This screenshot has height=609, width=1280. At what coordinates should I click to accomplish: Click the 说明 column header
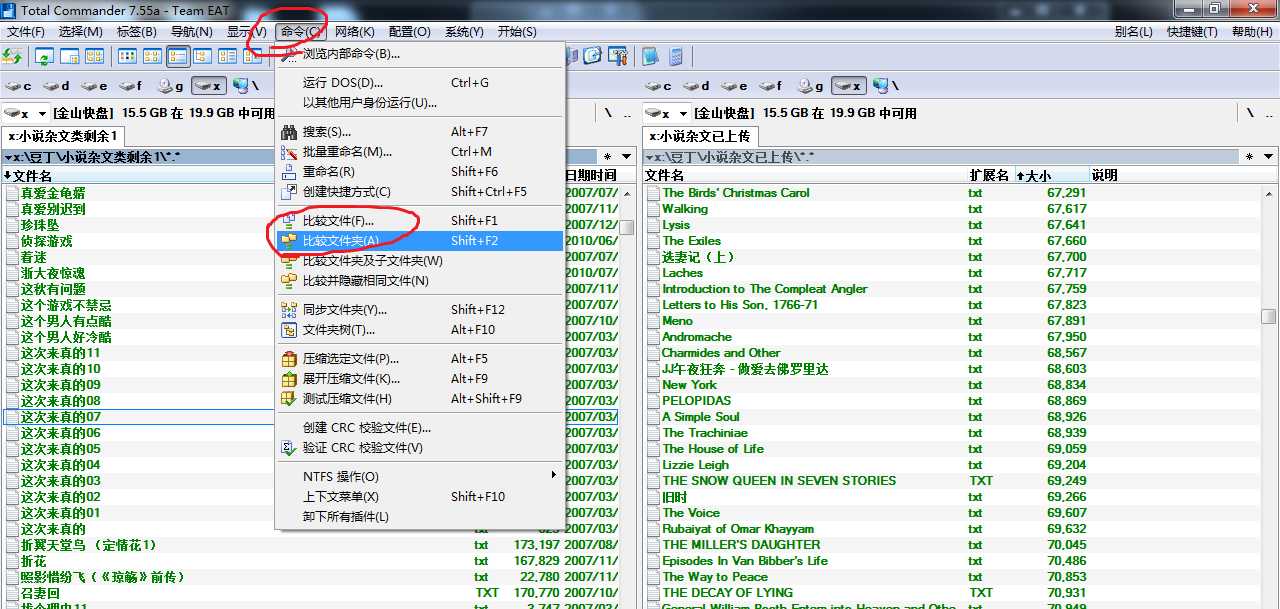click(1183, 175)
